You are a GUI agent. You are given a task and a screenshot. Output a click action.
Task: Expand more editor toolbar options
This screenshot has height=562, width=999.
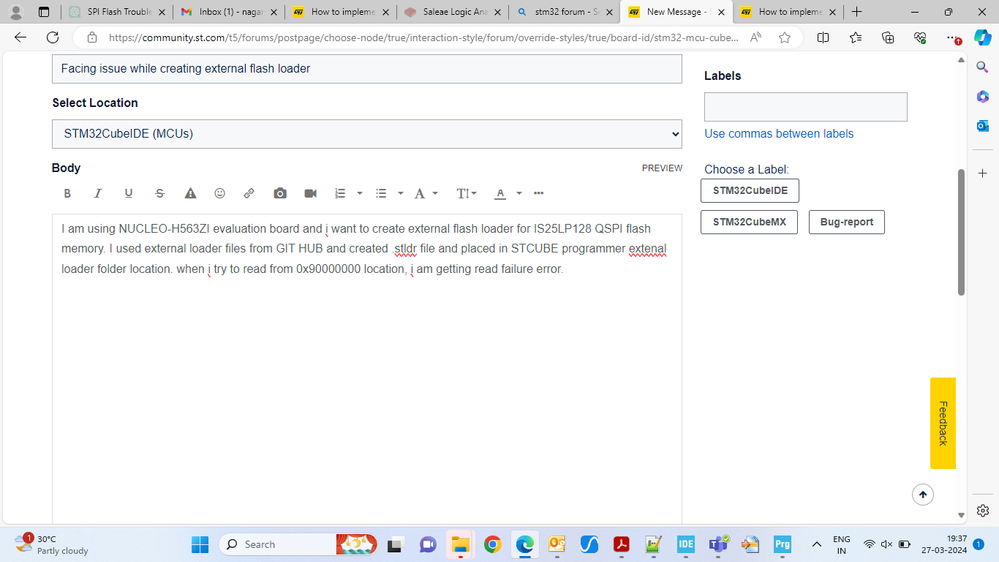(538, 193)
